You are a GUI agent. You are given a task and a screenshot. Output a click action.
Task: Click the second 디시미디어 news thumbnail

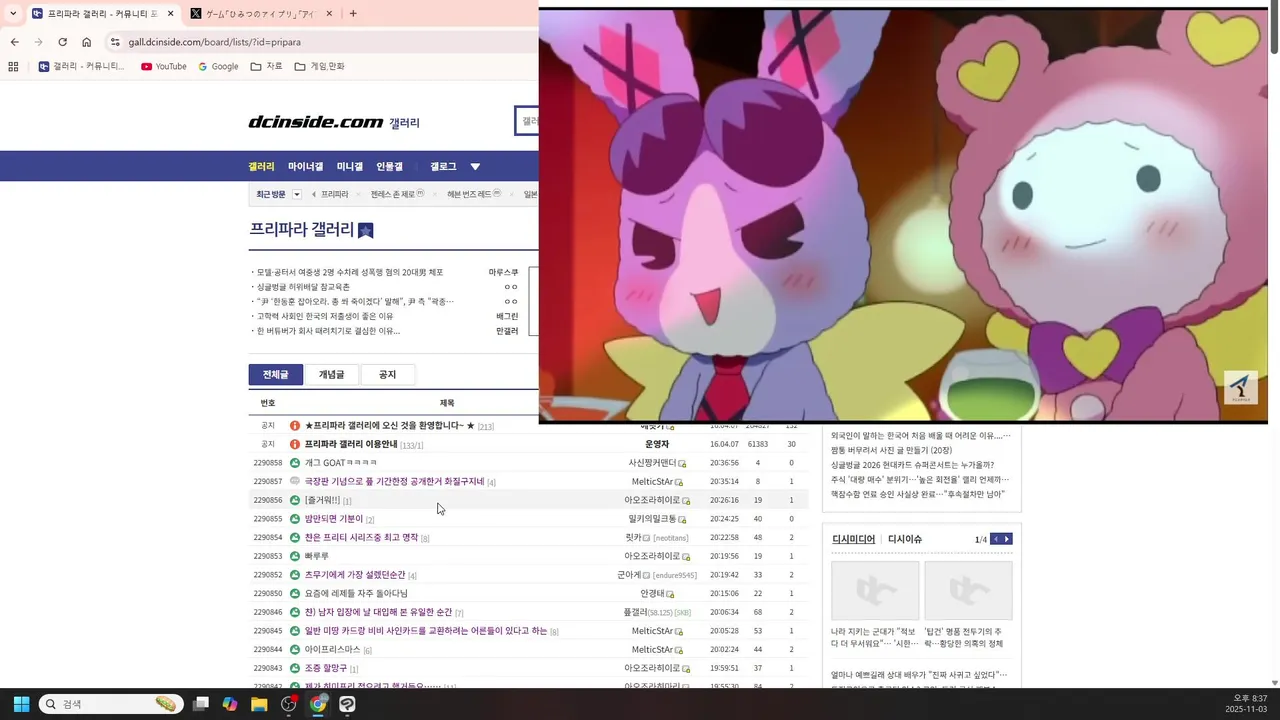click(968, 590)
